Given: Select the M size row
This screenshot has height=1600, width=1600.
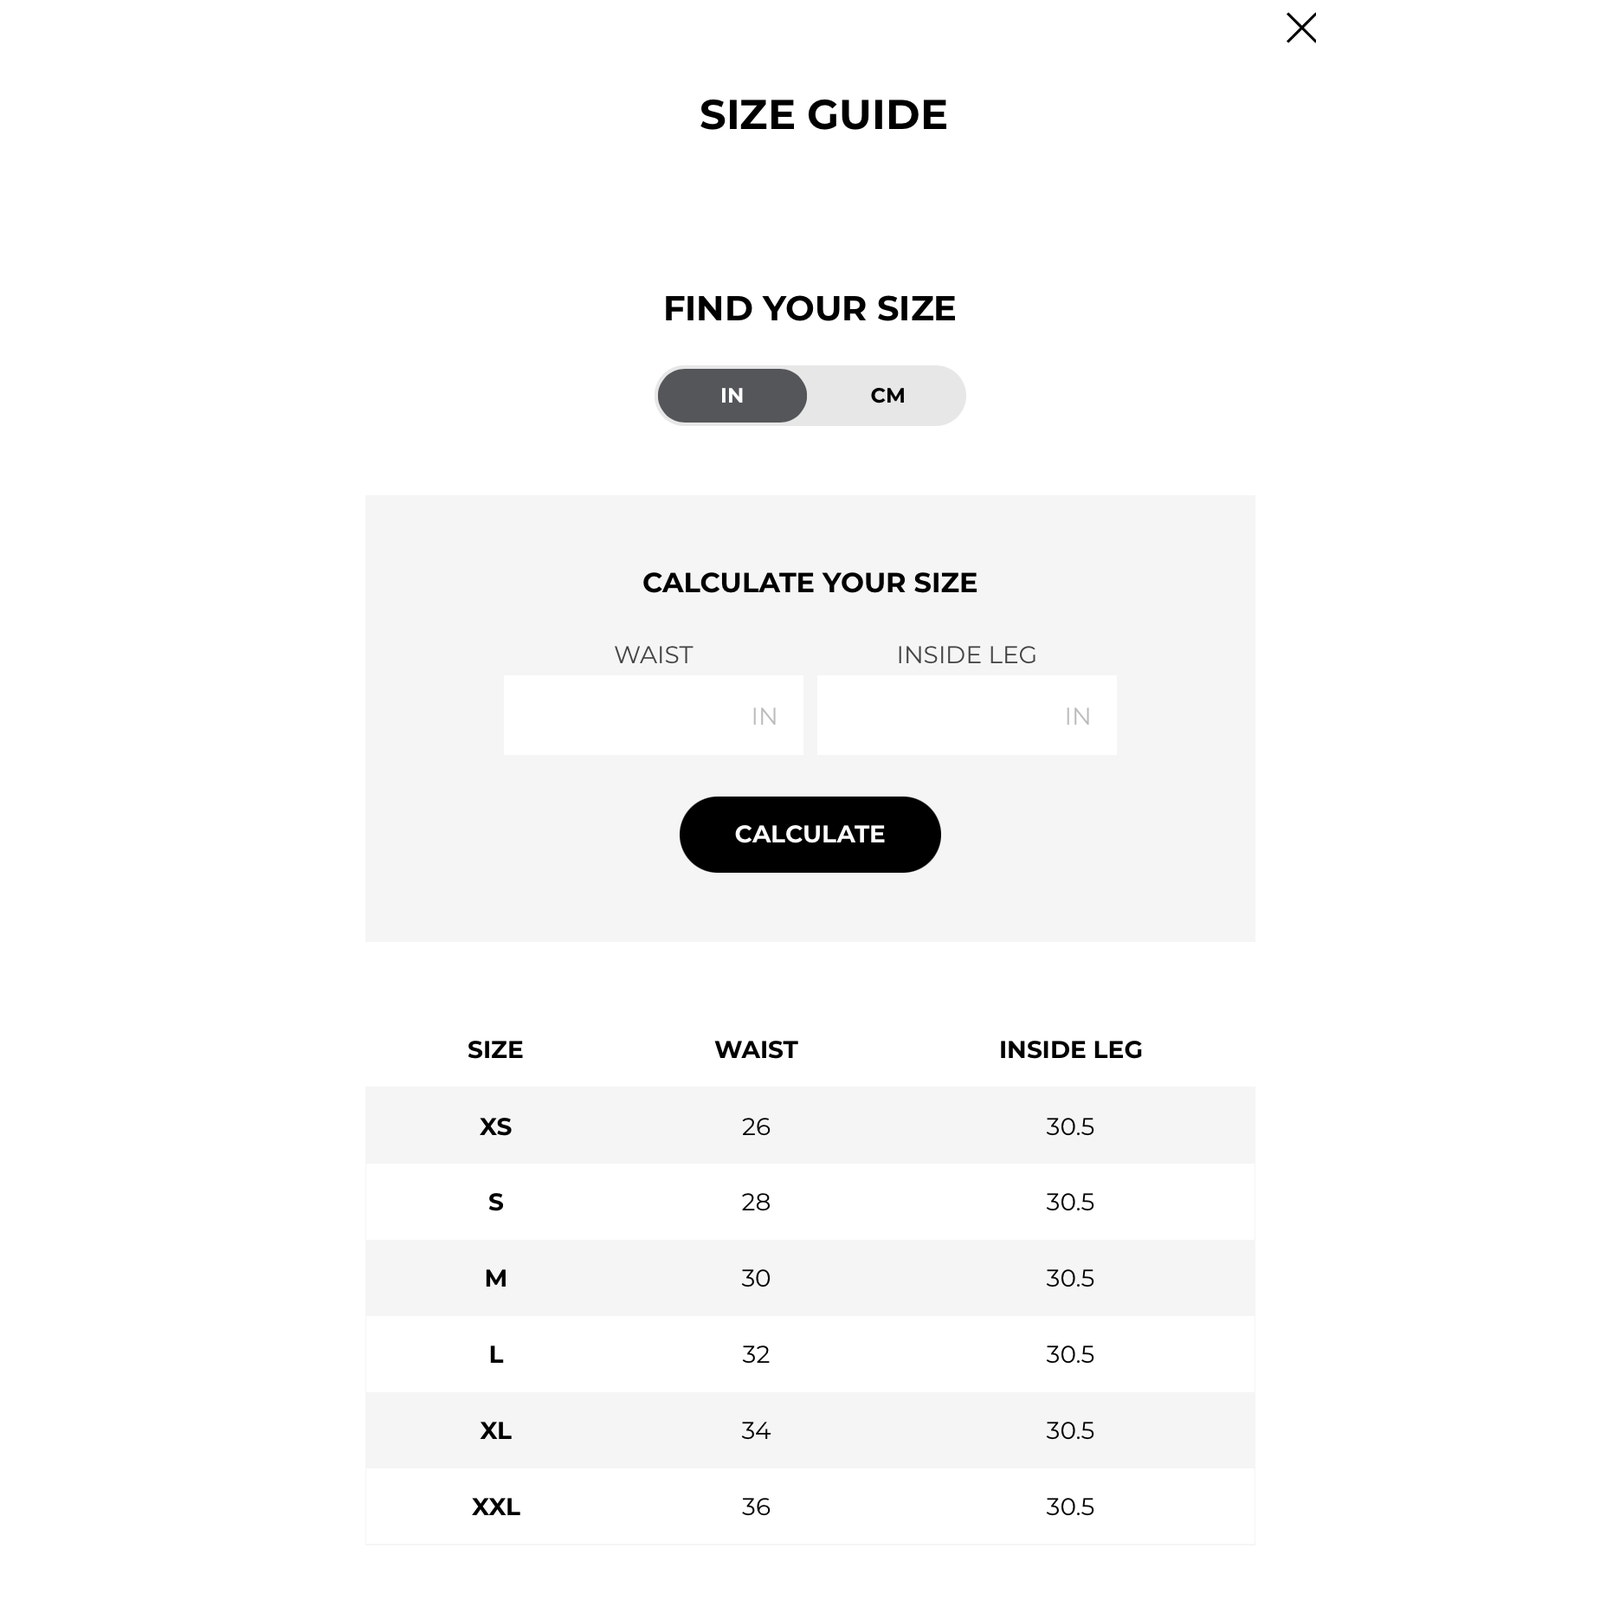Looking at the screenshot, I should click(810, 1278).
